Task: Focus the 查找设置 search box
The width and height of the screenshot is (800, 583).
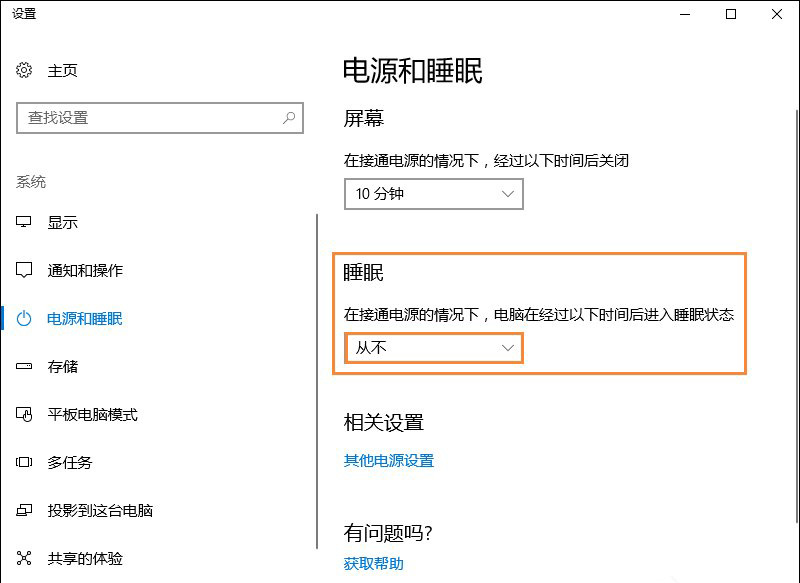Action: coord(150,117)
